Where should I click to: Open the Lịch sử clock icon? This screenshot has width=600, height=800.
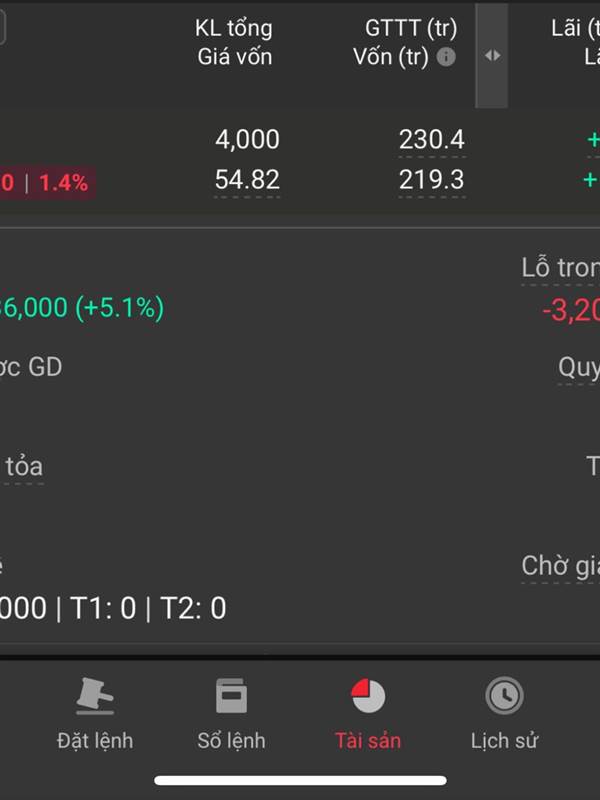[504, 695]
